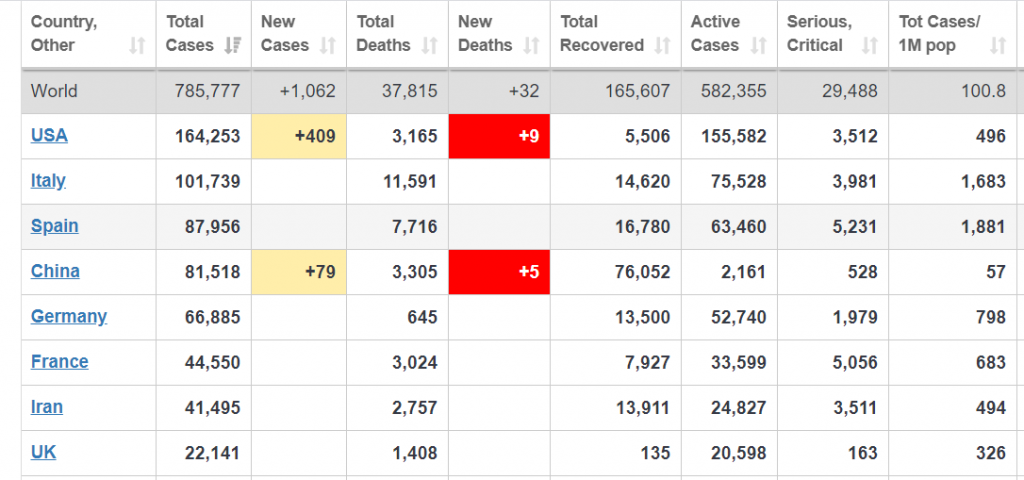Click the red +9 new deaths cell
Image resolution: width=1024 pixels, height=480 pixels.
pyautogui.click(x=499, y=136)
